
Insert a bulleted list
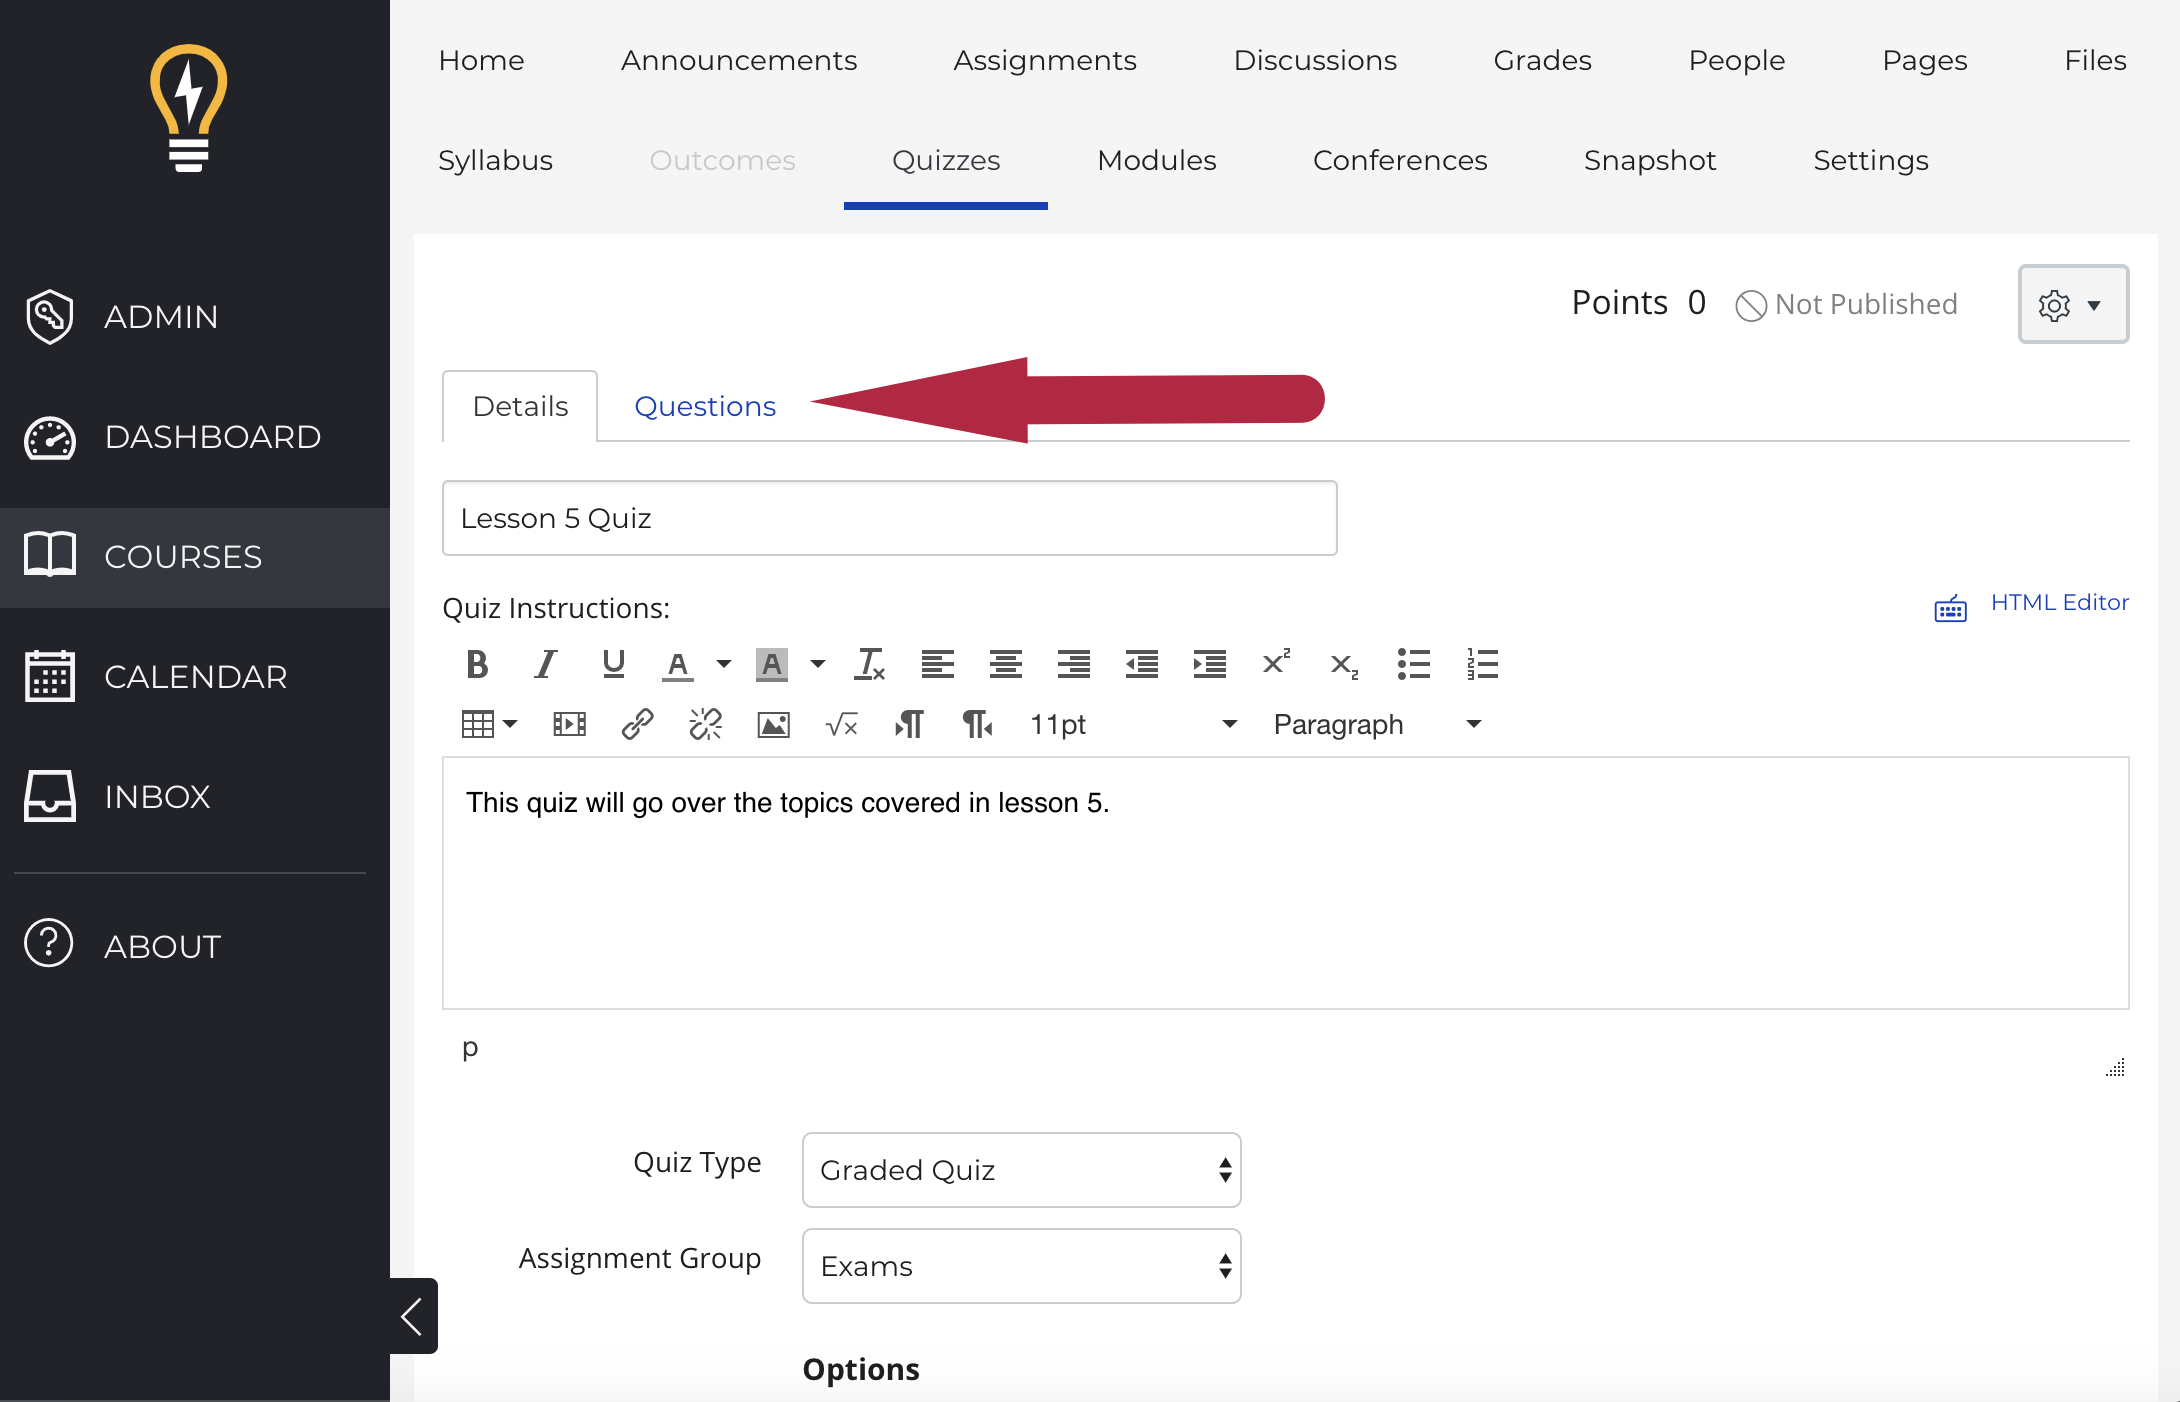click(x=1414, y=664)
